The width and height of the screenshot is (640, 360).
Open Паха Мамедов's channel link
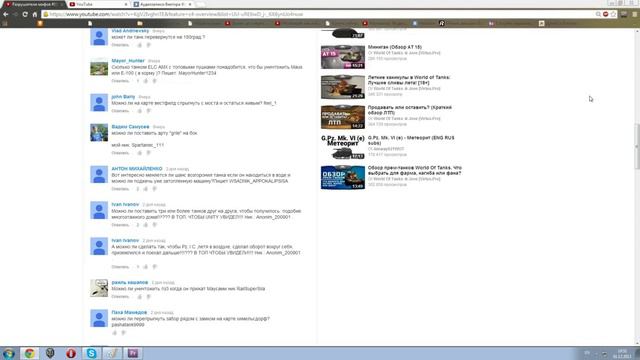[x=129, y=312]
